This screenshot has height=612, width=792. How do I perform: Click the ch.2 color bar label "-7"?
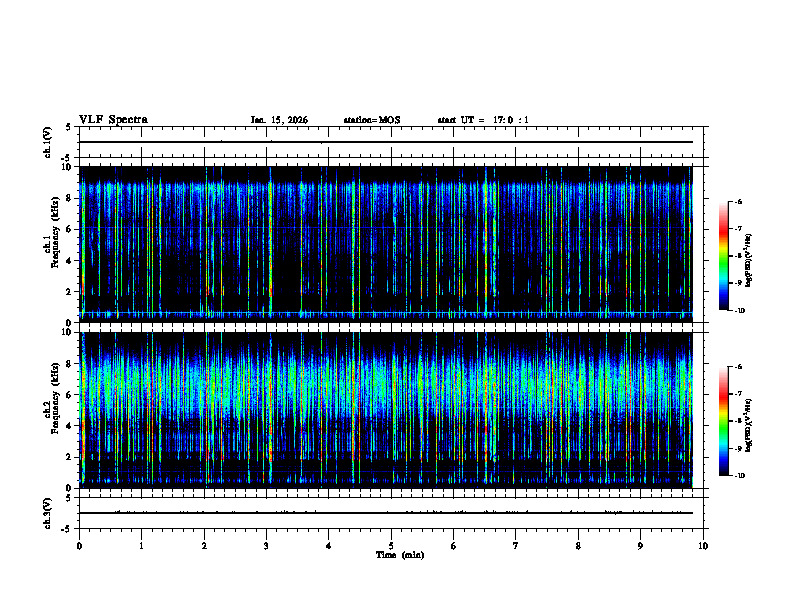738,394
